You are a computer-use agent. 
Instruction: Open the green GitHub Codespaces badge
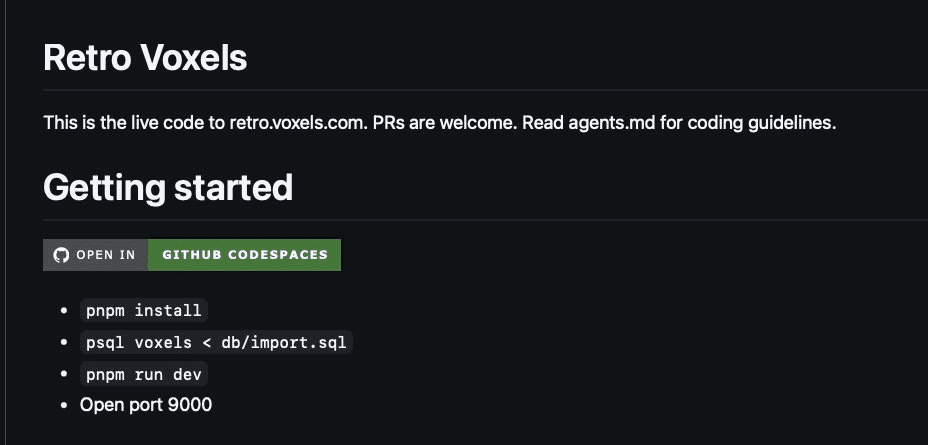pyautogui.click(x=245, y=255)
